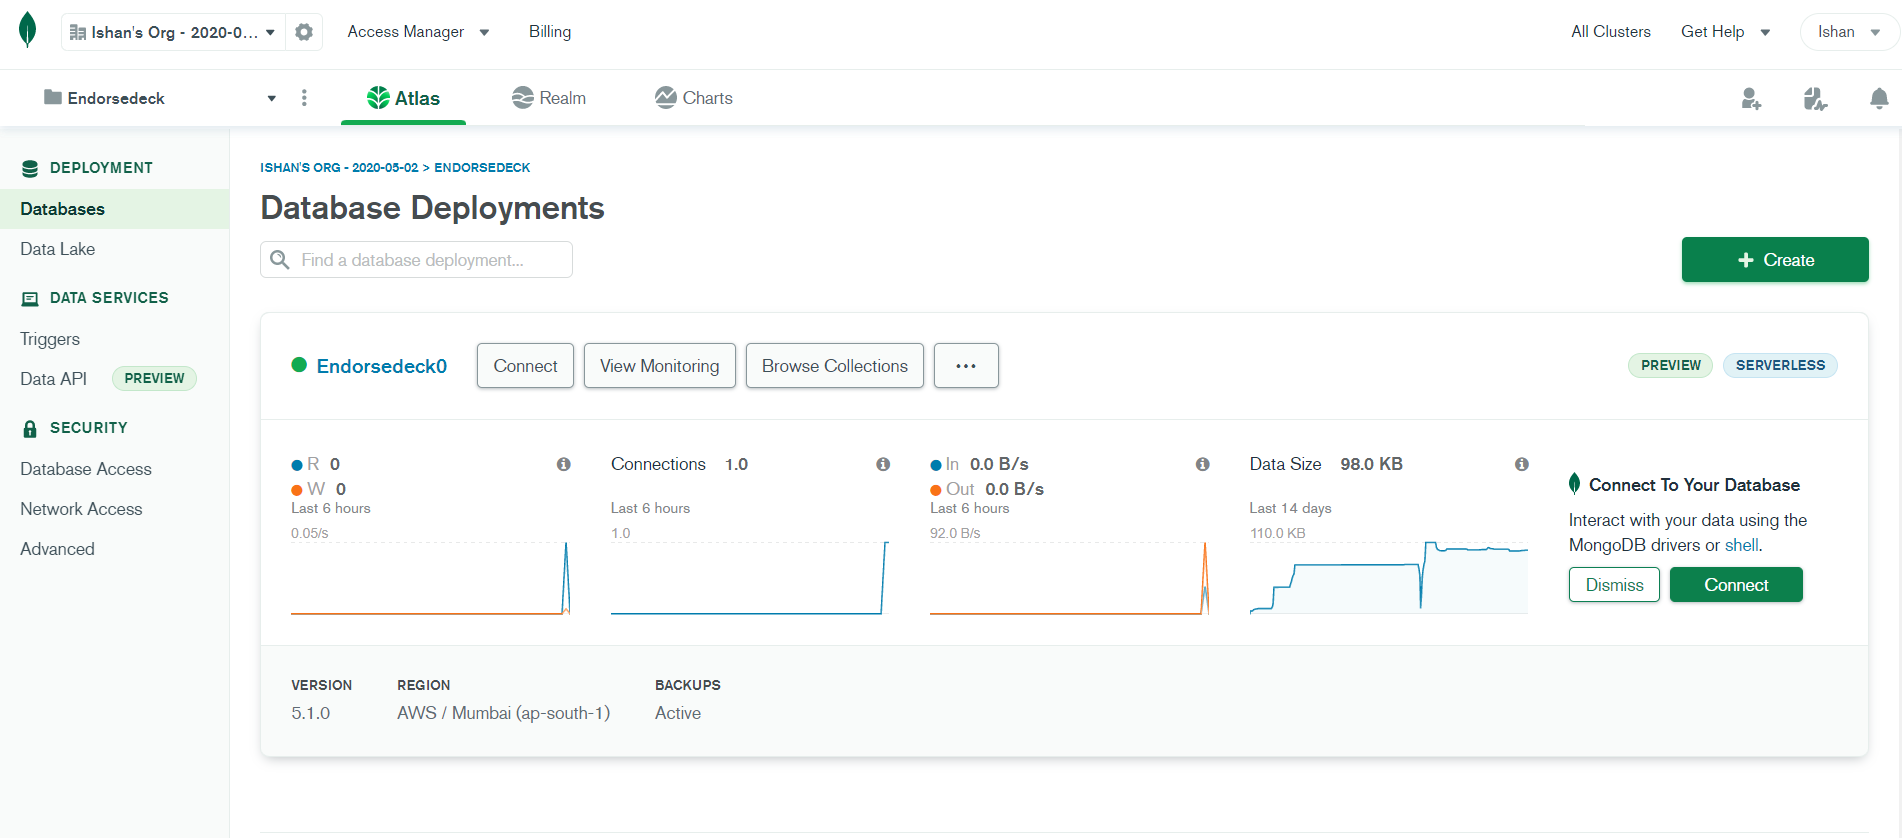Click the Browse Collections button
Screen dimensions: 1902x838
click(x=834, y=366)
